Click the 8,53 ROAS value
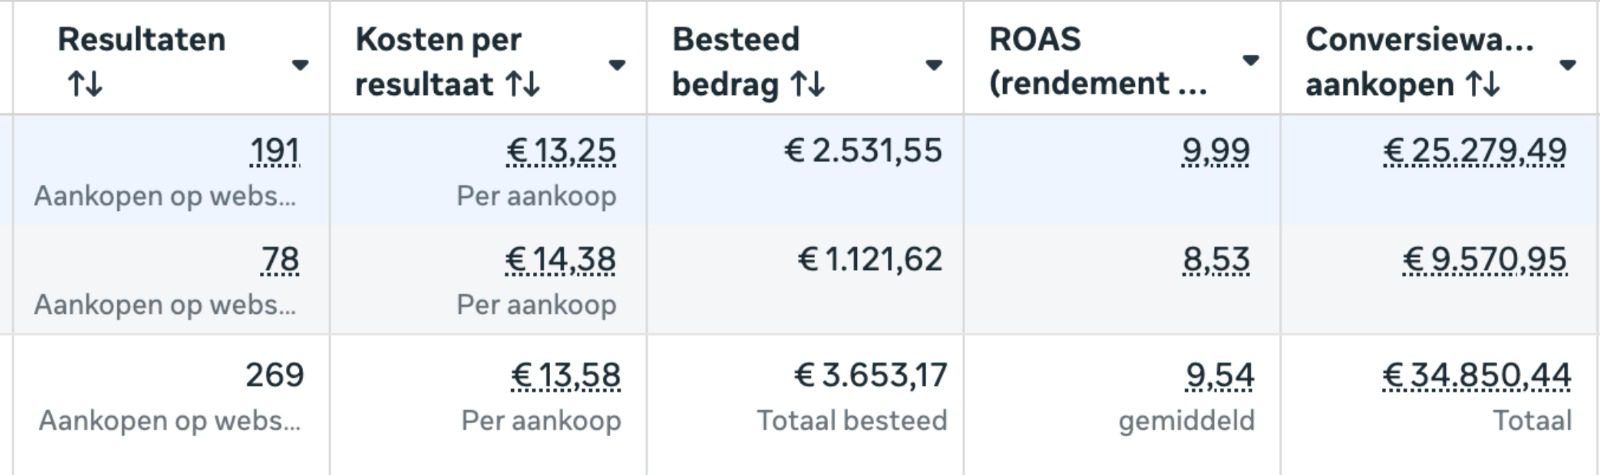This screenshot has height=475, width=1600. [1216, 260]
